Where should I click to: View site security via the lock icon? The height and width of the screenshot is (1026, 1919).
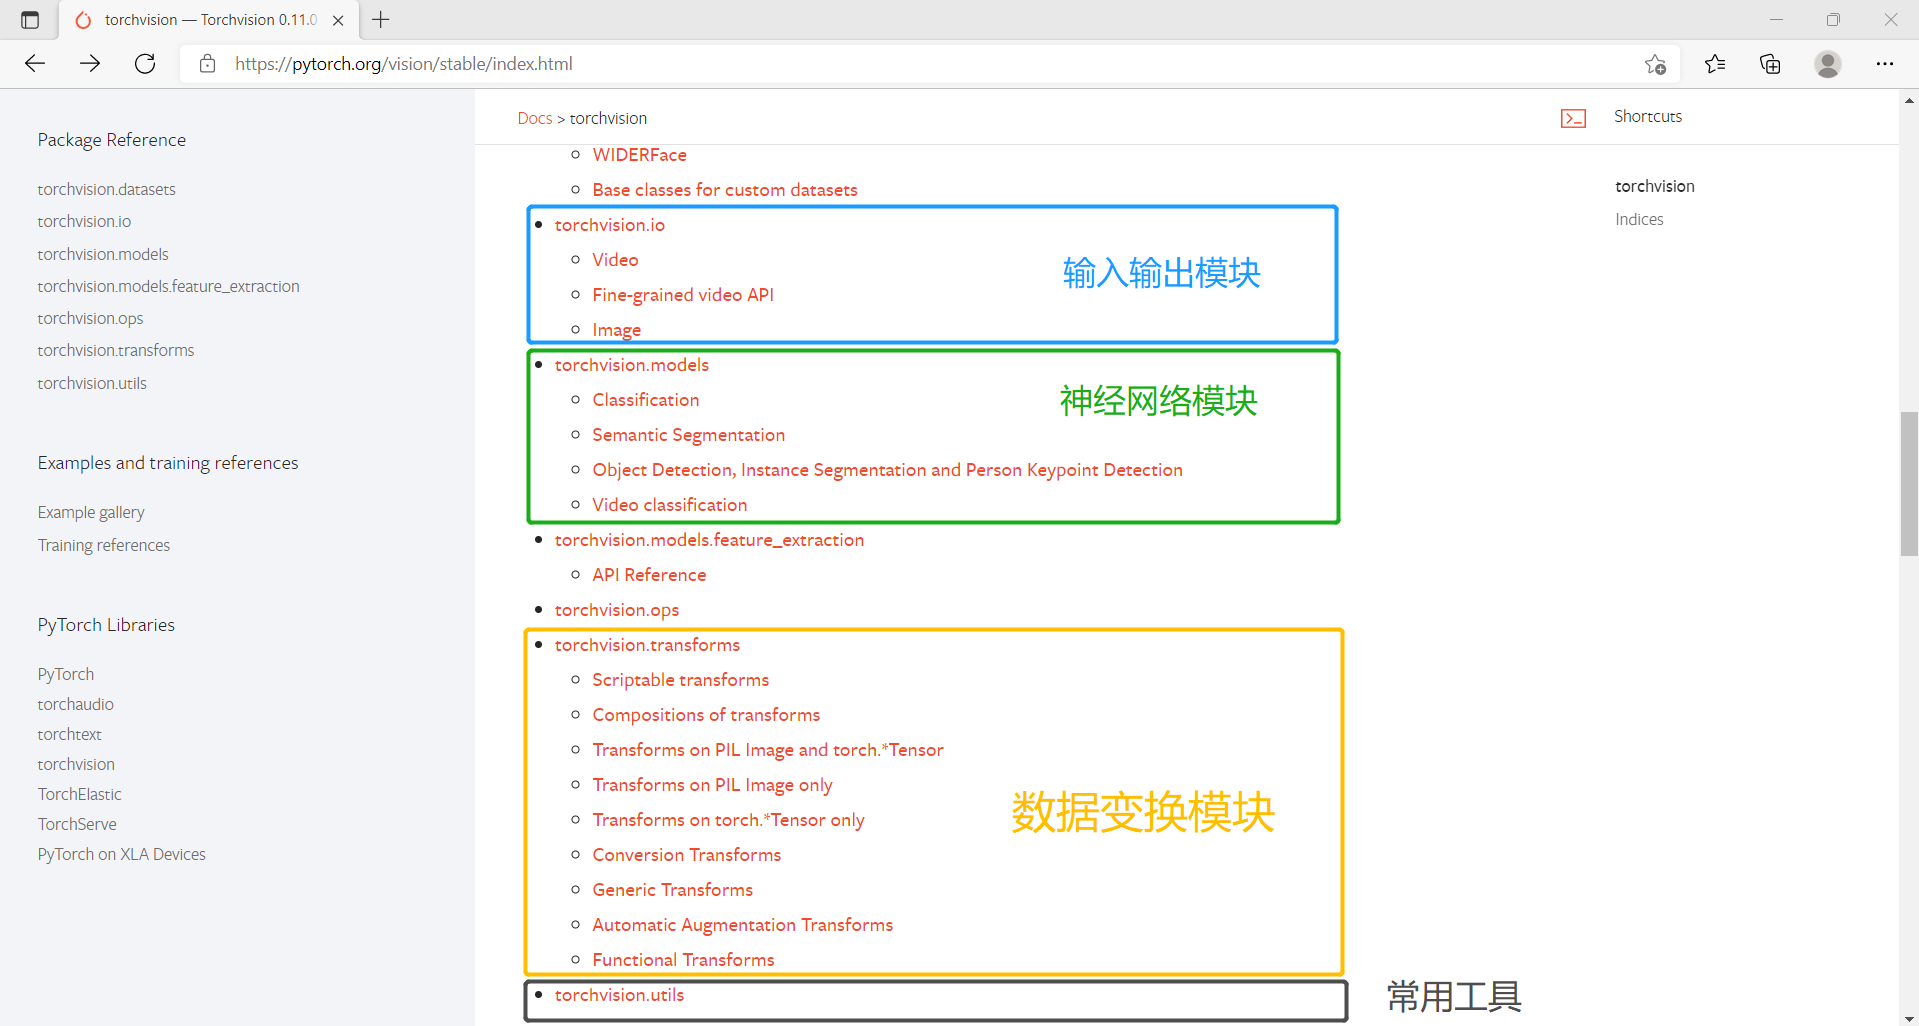[207, 63]
